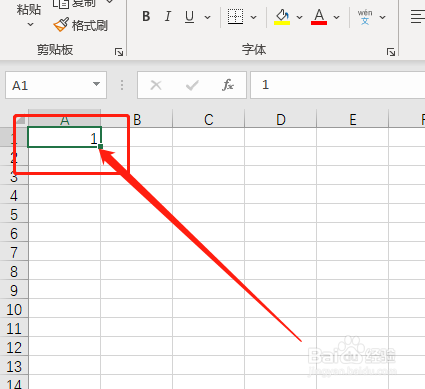Image resolution: width=425 pixels, height=389 pixels.
Task: Open borders dropdown arrow
Action: pyautogui.click(x=253, y=17)
